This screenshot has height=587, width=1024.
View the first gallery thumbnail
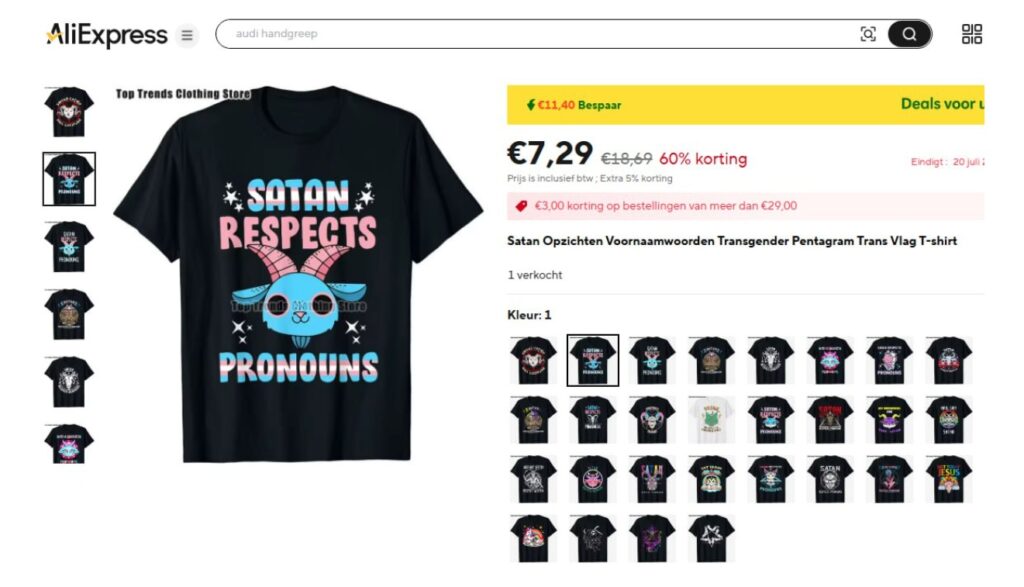coord(69,112)
